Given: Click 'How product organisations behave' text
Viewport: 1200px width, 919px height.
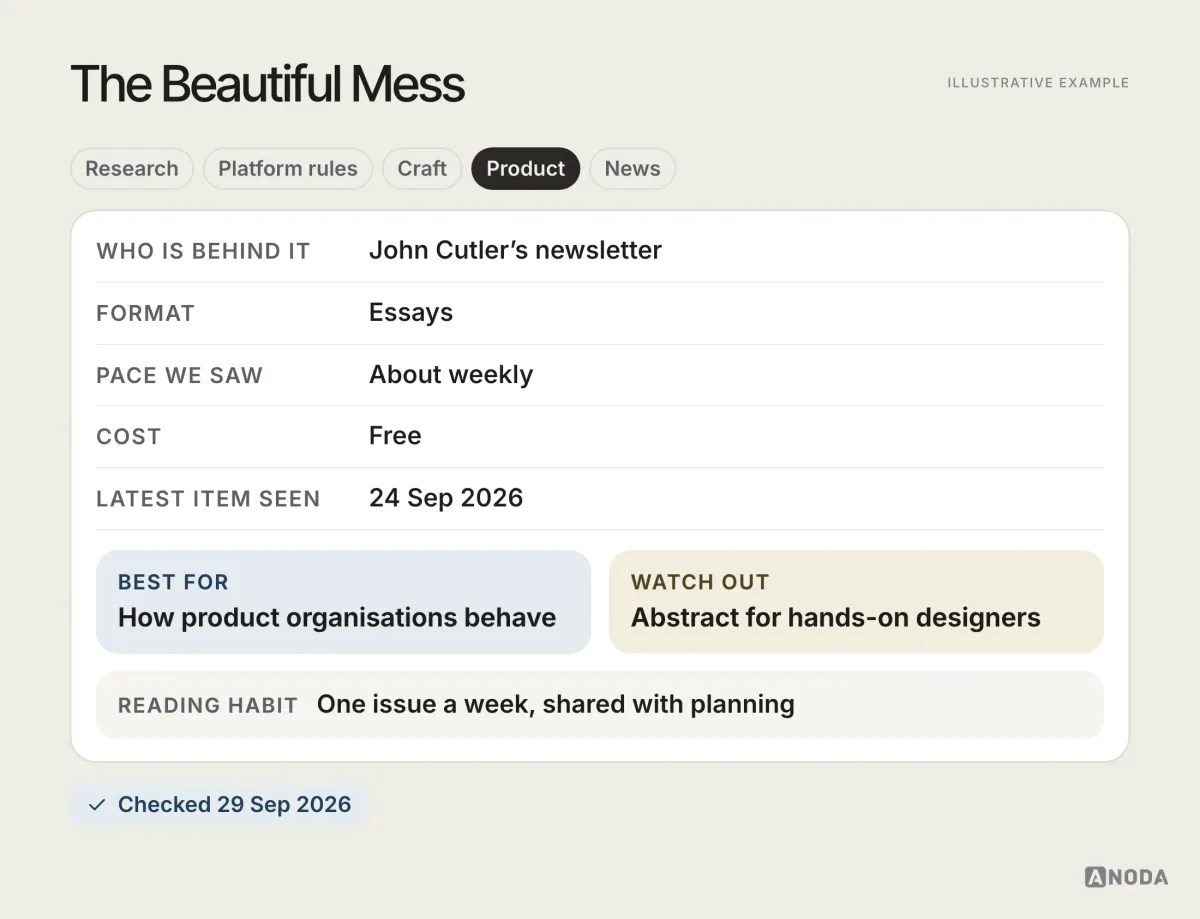Looking at the screenshot, I should (x=337, y=618).
